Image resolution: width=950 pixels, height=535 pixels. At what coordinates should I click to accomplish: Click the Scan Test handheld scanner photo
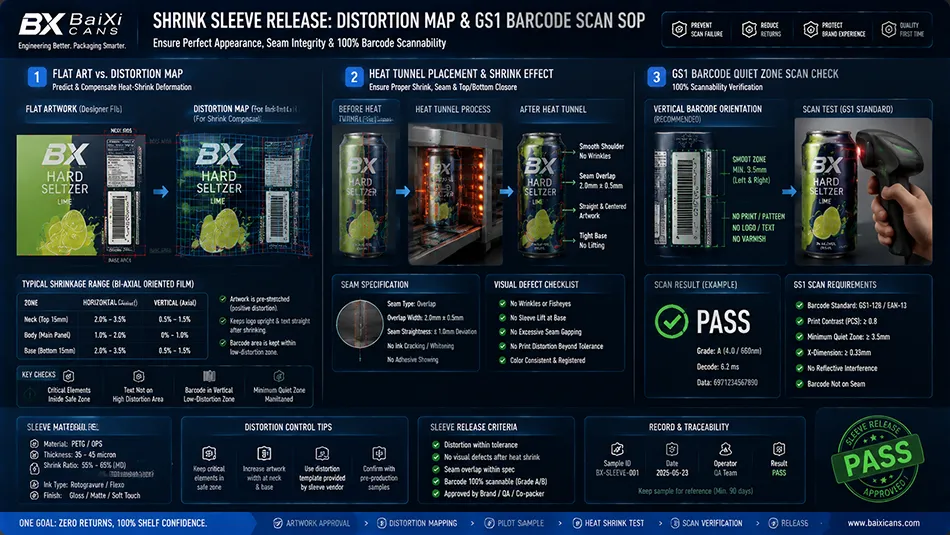863,191
